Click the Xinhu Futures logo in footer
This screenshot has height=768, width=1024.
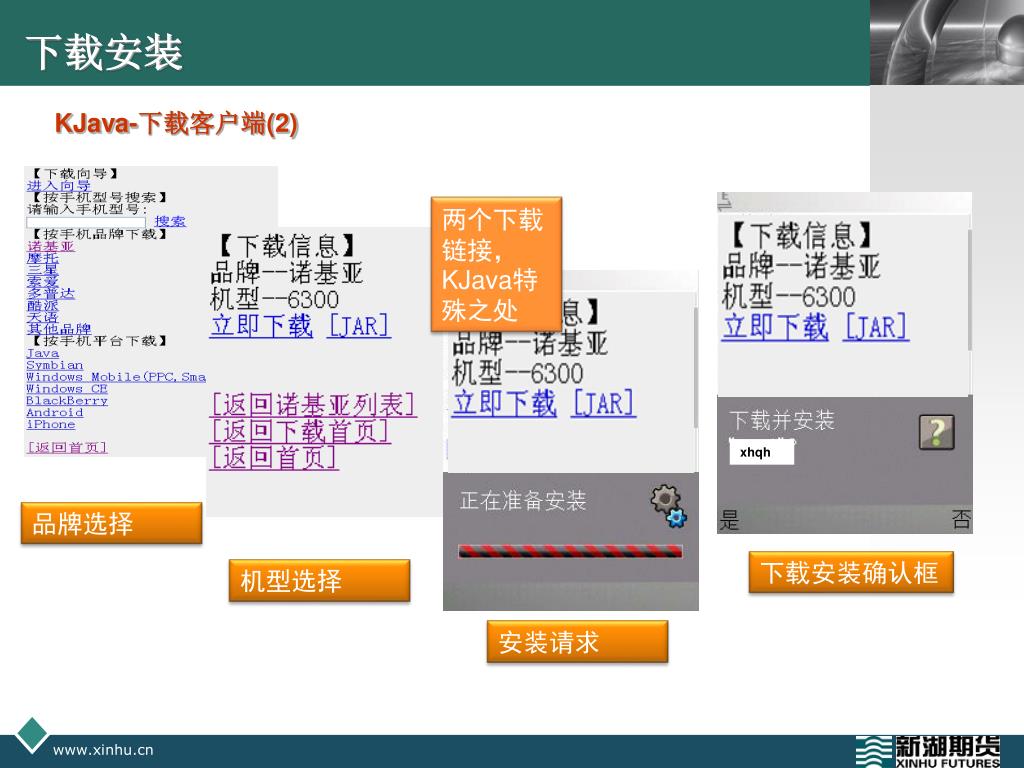[x=927, y=751]
